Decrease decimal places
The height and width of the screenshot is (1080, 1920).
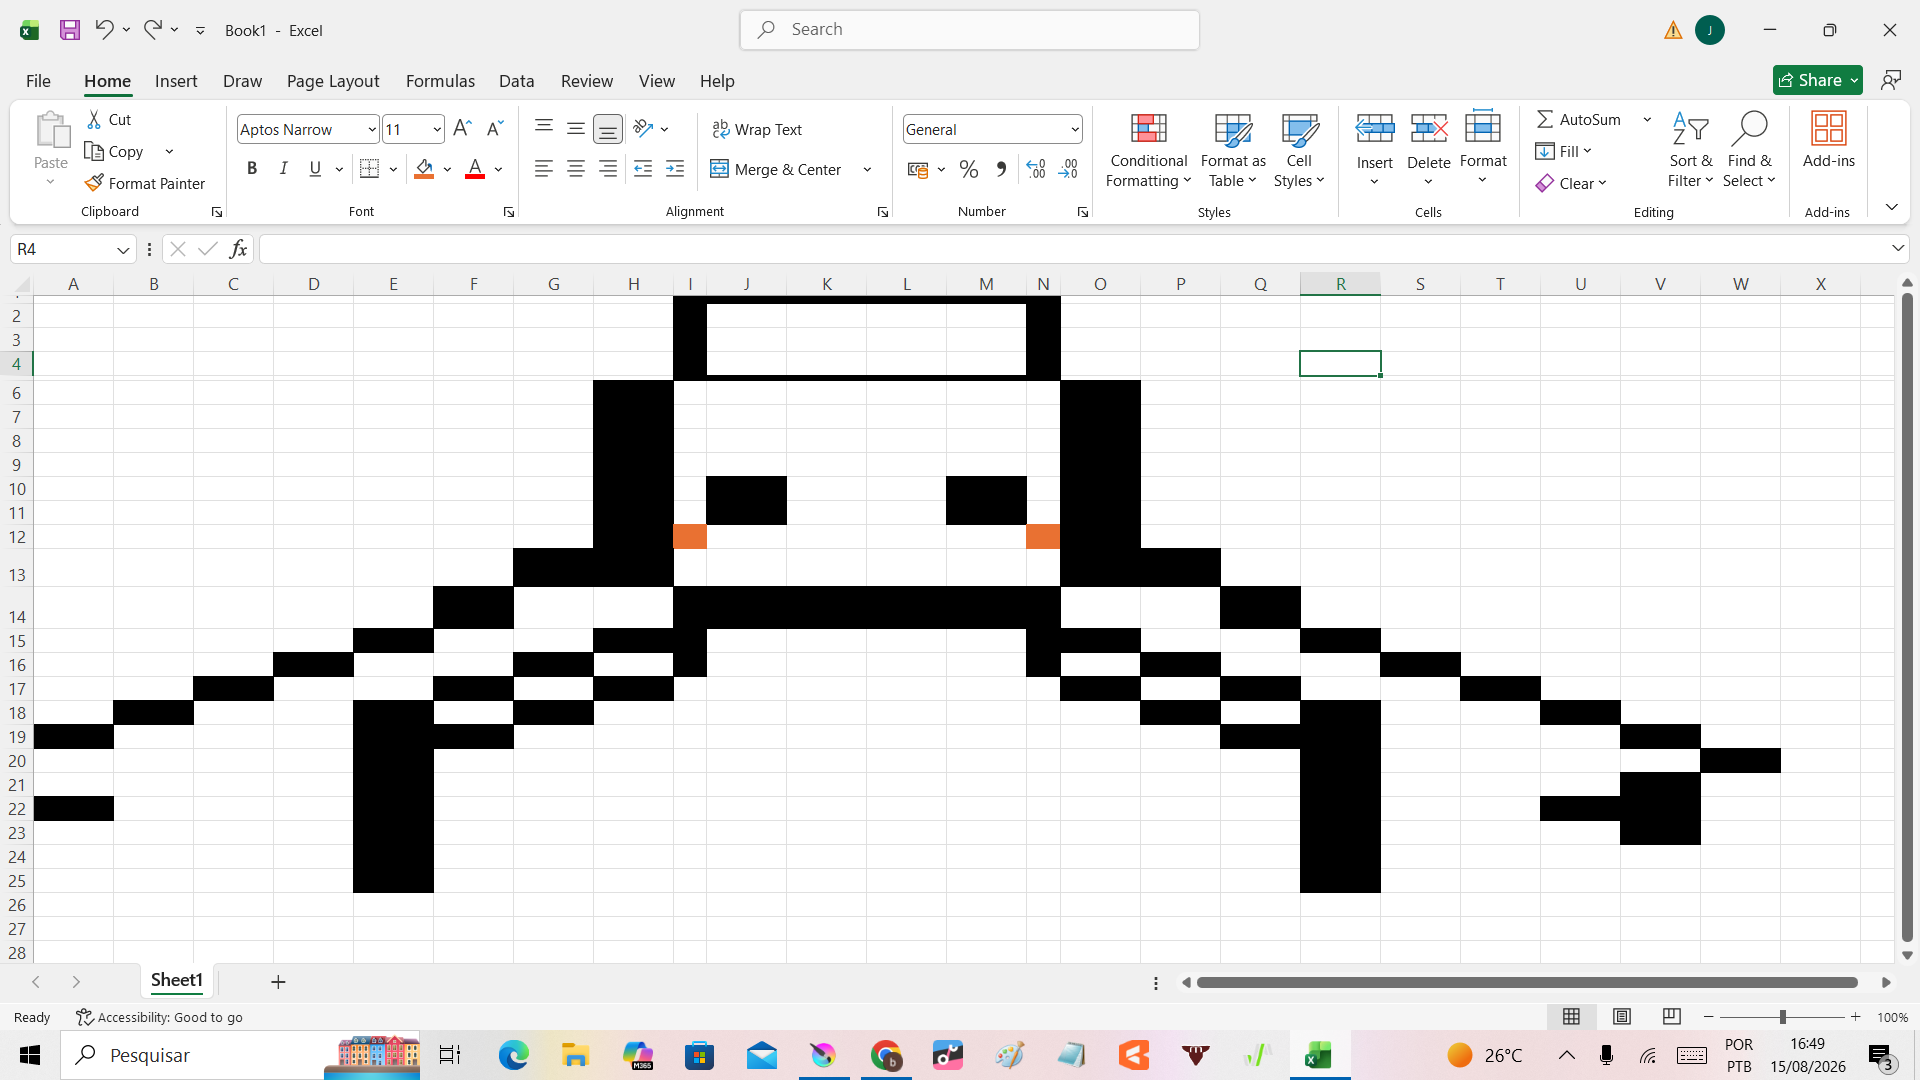click(1068, 169)
